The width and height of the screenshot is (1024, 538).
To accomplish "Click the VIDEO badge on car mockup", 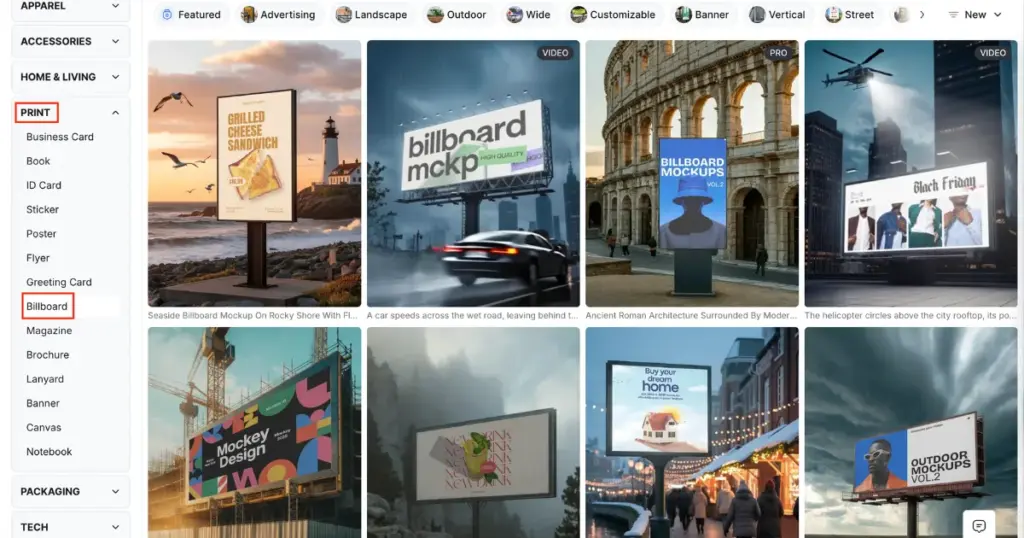I will coord(555,53).
